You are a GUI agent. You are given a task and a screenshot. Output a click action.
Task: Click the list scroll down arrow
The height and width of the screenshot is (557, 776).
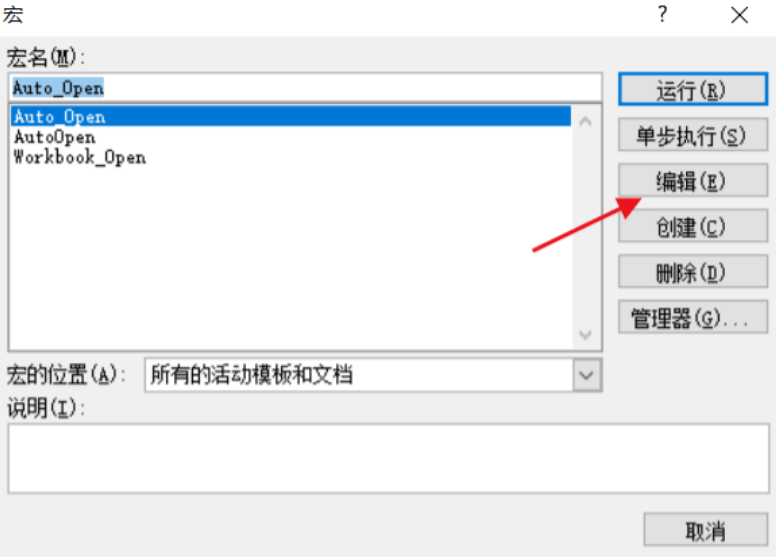click(585, 335)
